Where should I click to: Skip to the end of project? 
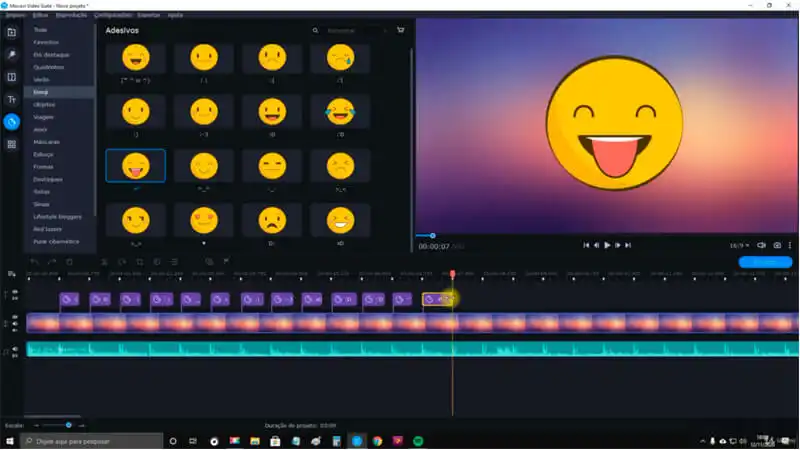tap(628, 245)
